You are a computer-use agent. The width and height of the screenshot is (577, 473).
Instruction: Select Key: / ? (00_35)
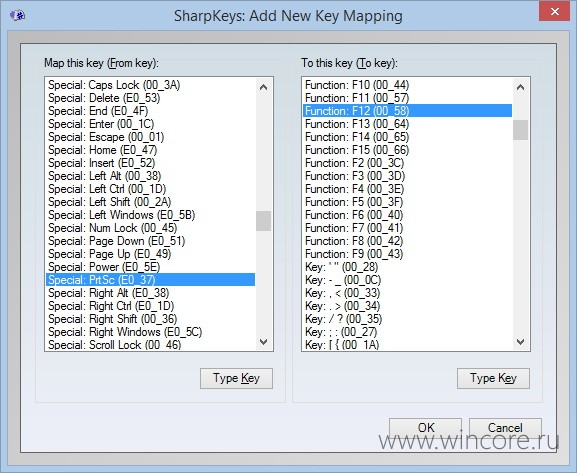coord(407,319)
